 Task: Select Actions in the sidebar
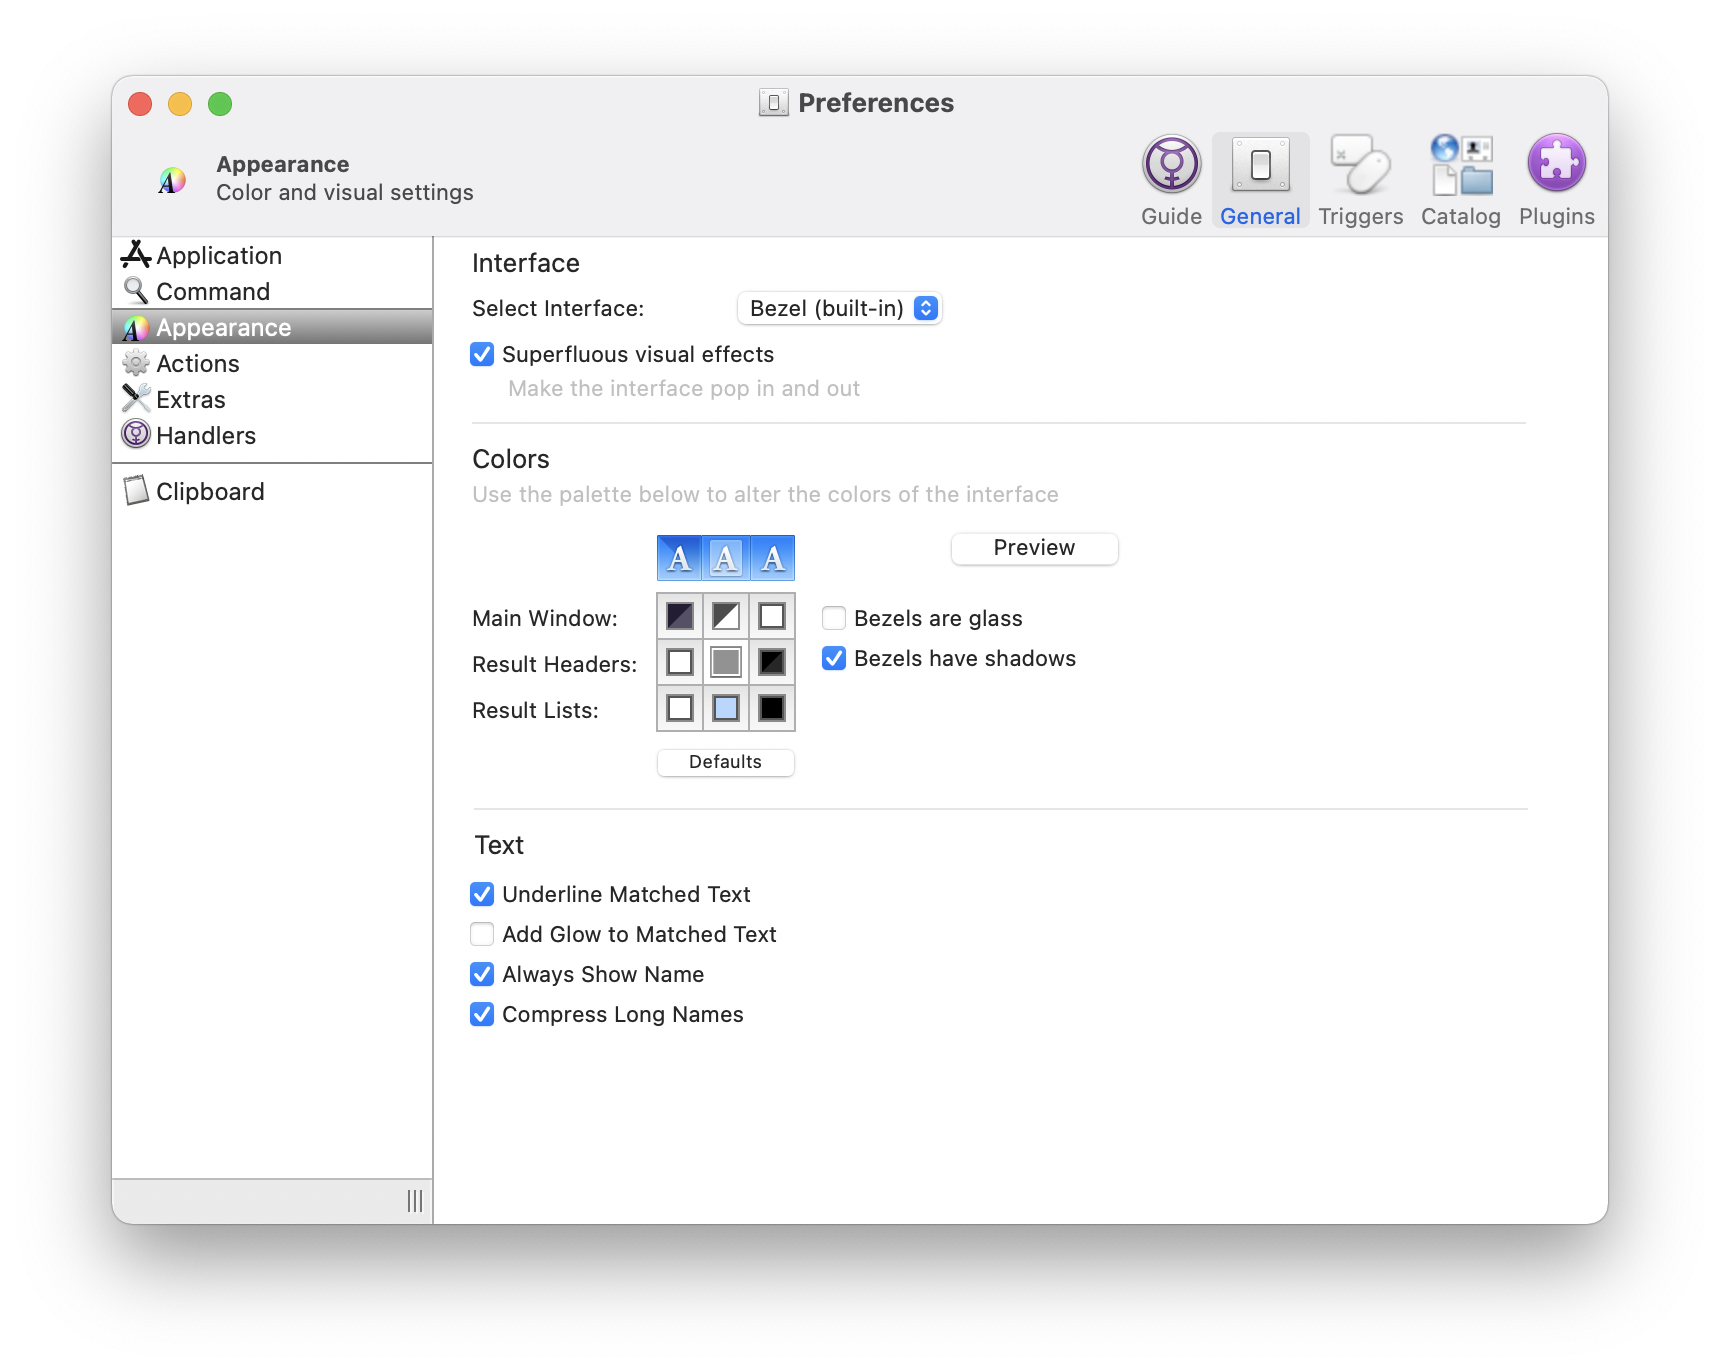pyautogui.click(x=272, y=363)
